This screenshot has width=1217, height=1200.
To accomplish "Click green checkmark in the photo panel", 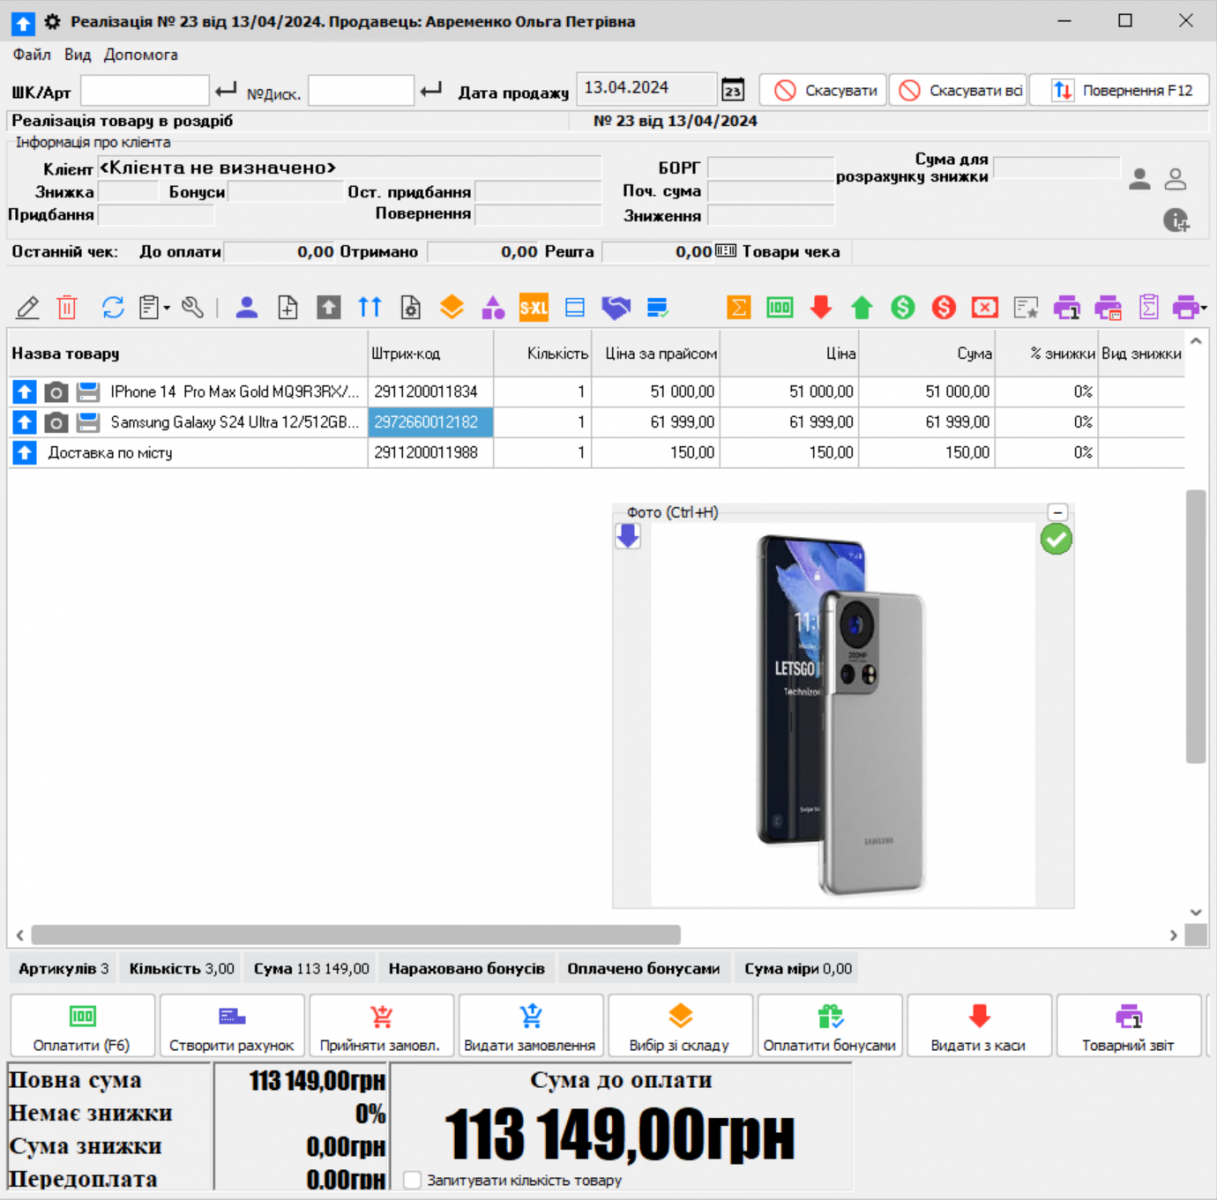I will point(1056,540).
